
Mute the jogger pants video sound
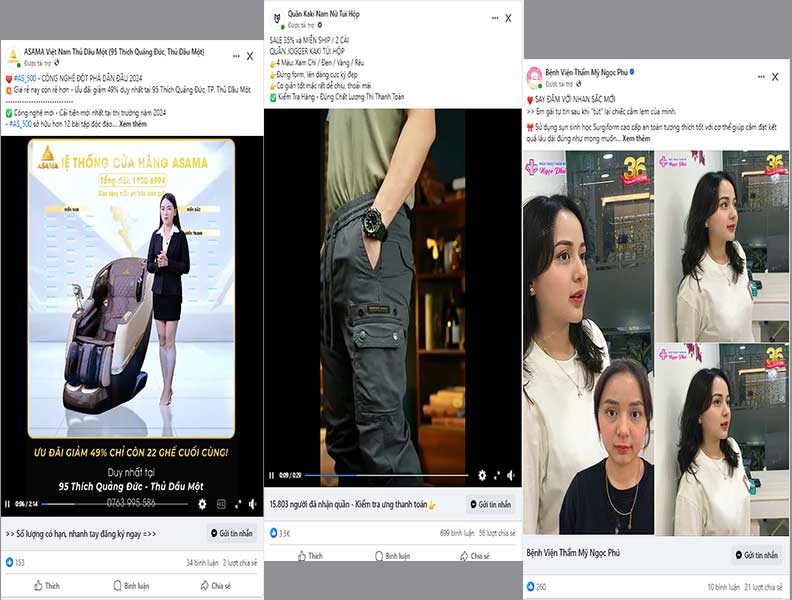511,476
